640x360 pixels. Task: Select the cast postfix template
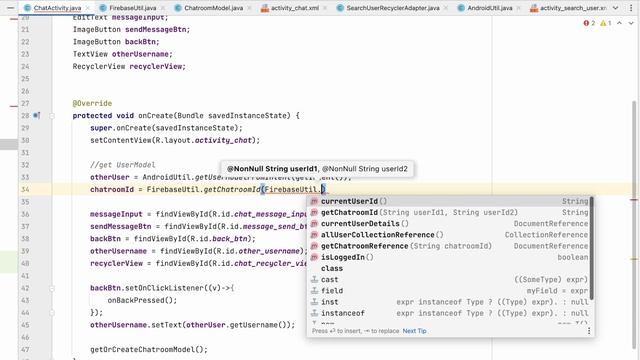(449, 280)
